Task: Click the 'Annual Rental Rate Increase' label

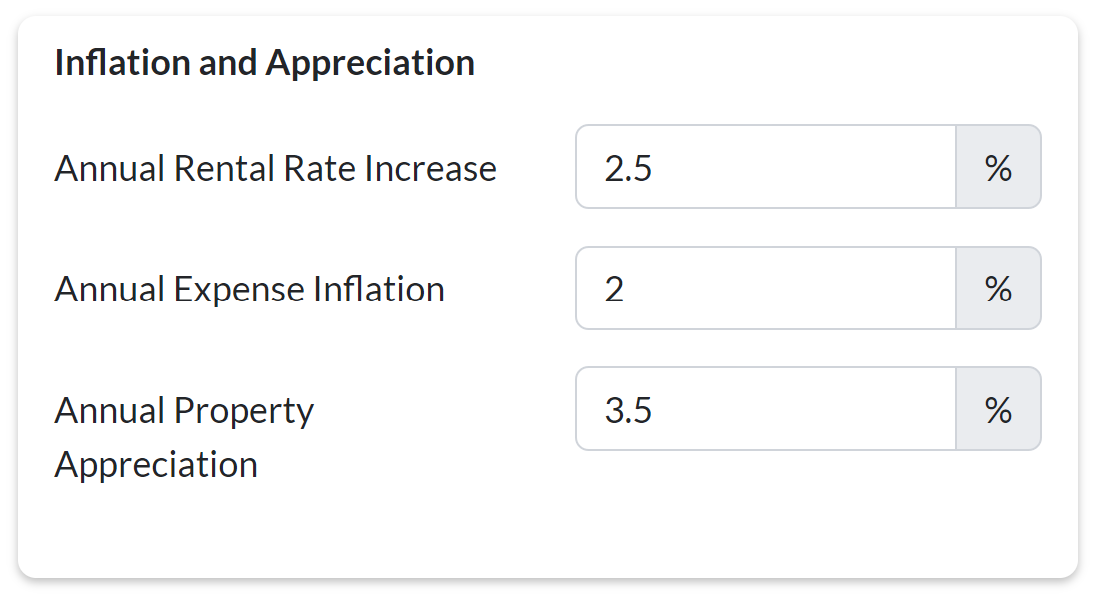Action: 275,168
